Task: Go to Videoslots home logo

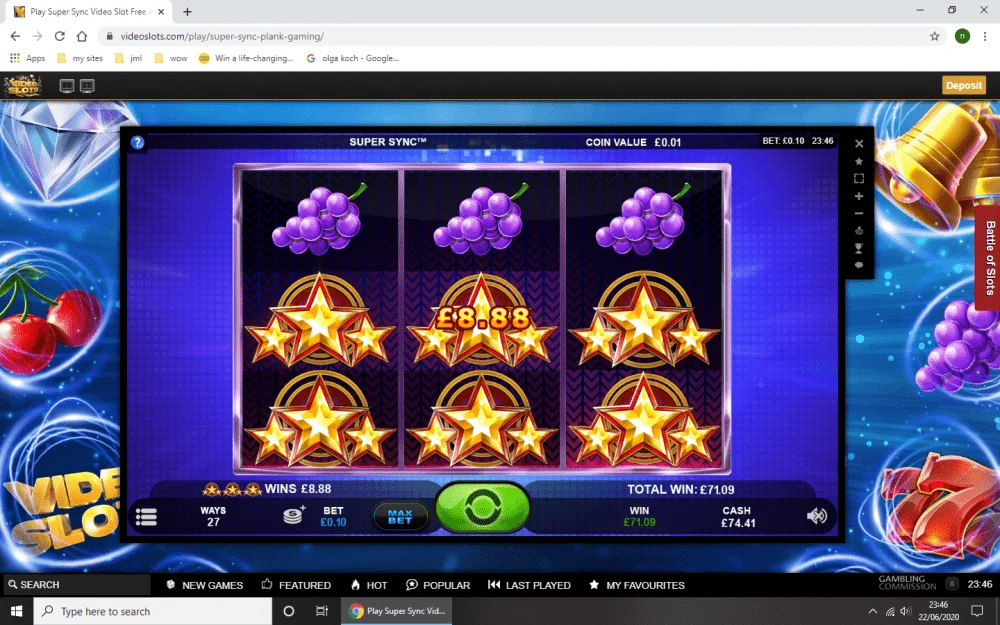Action: point(23,86)
